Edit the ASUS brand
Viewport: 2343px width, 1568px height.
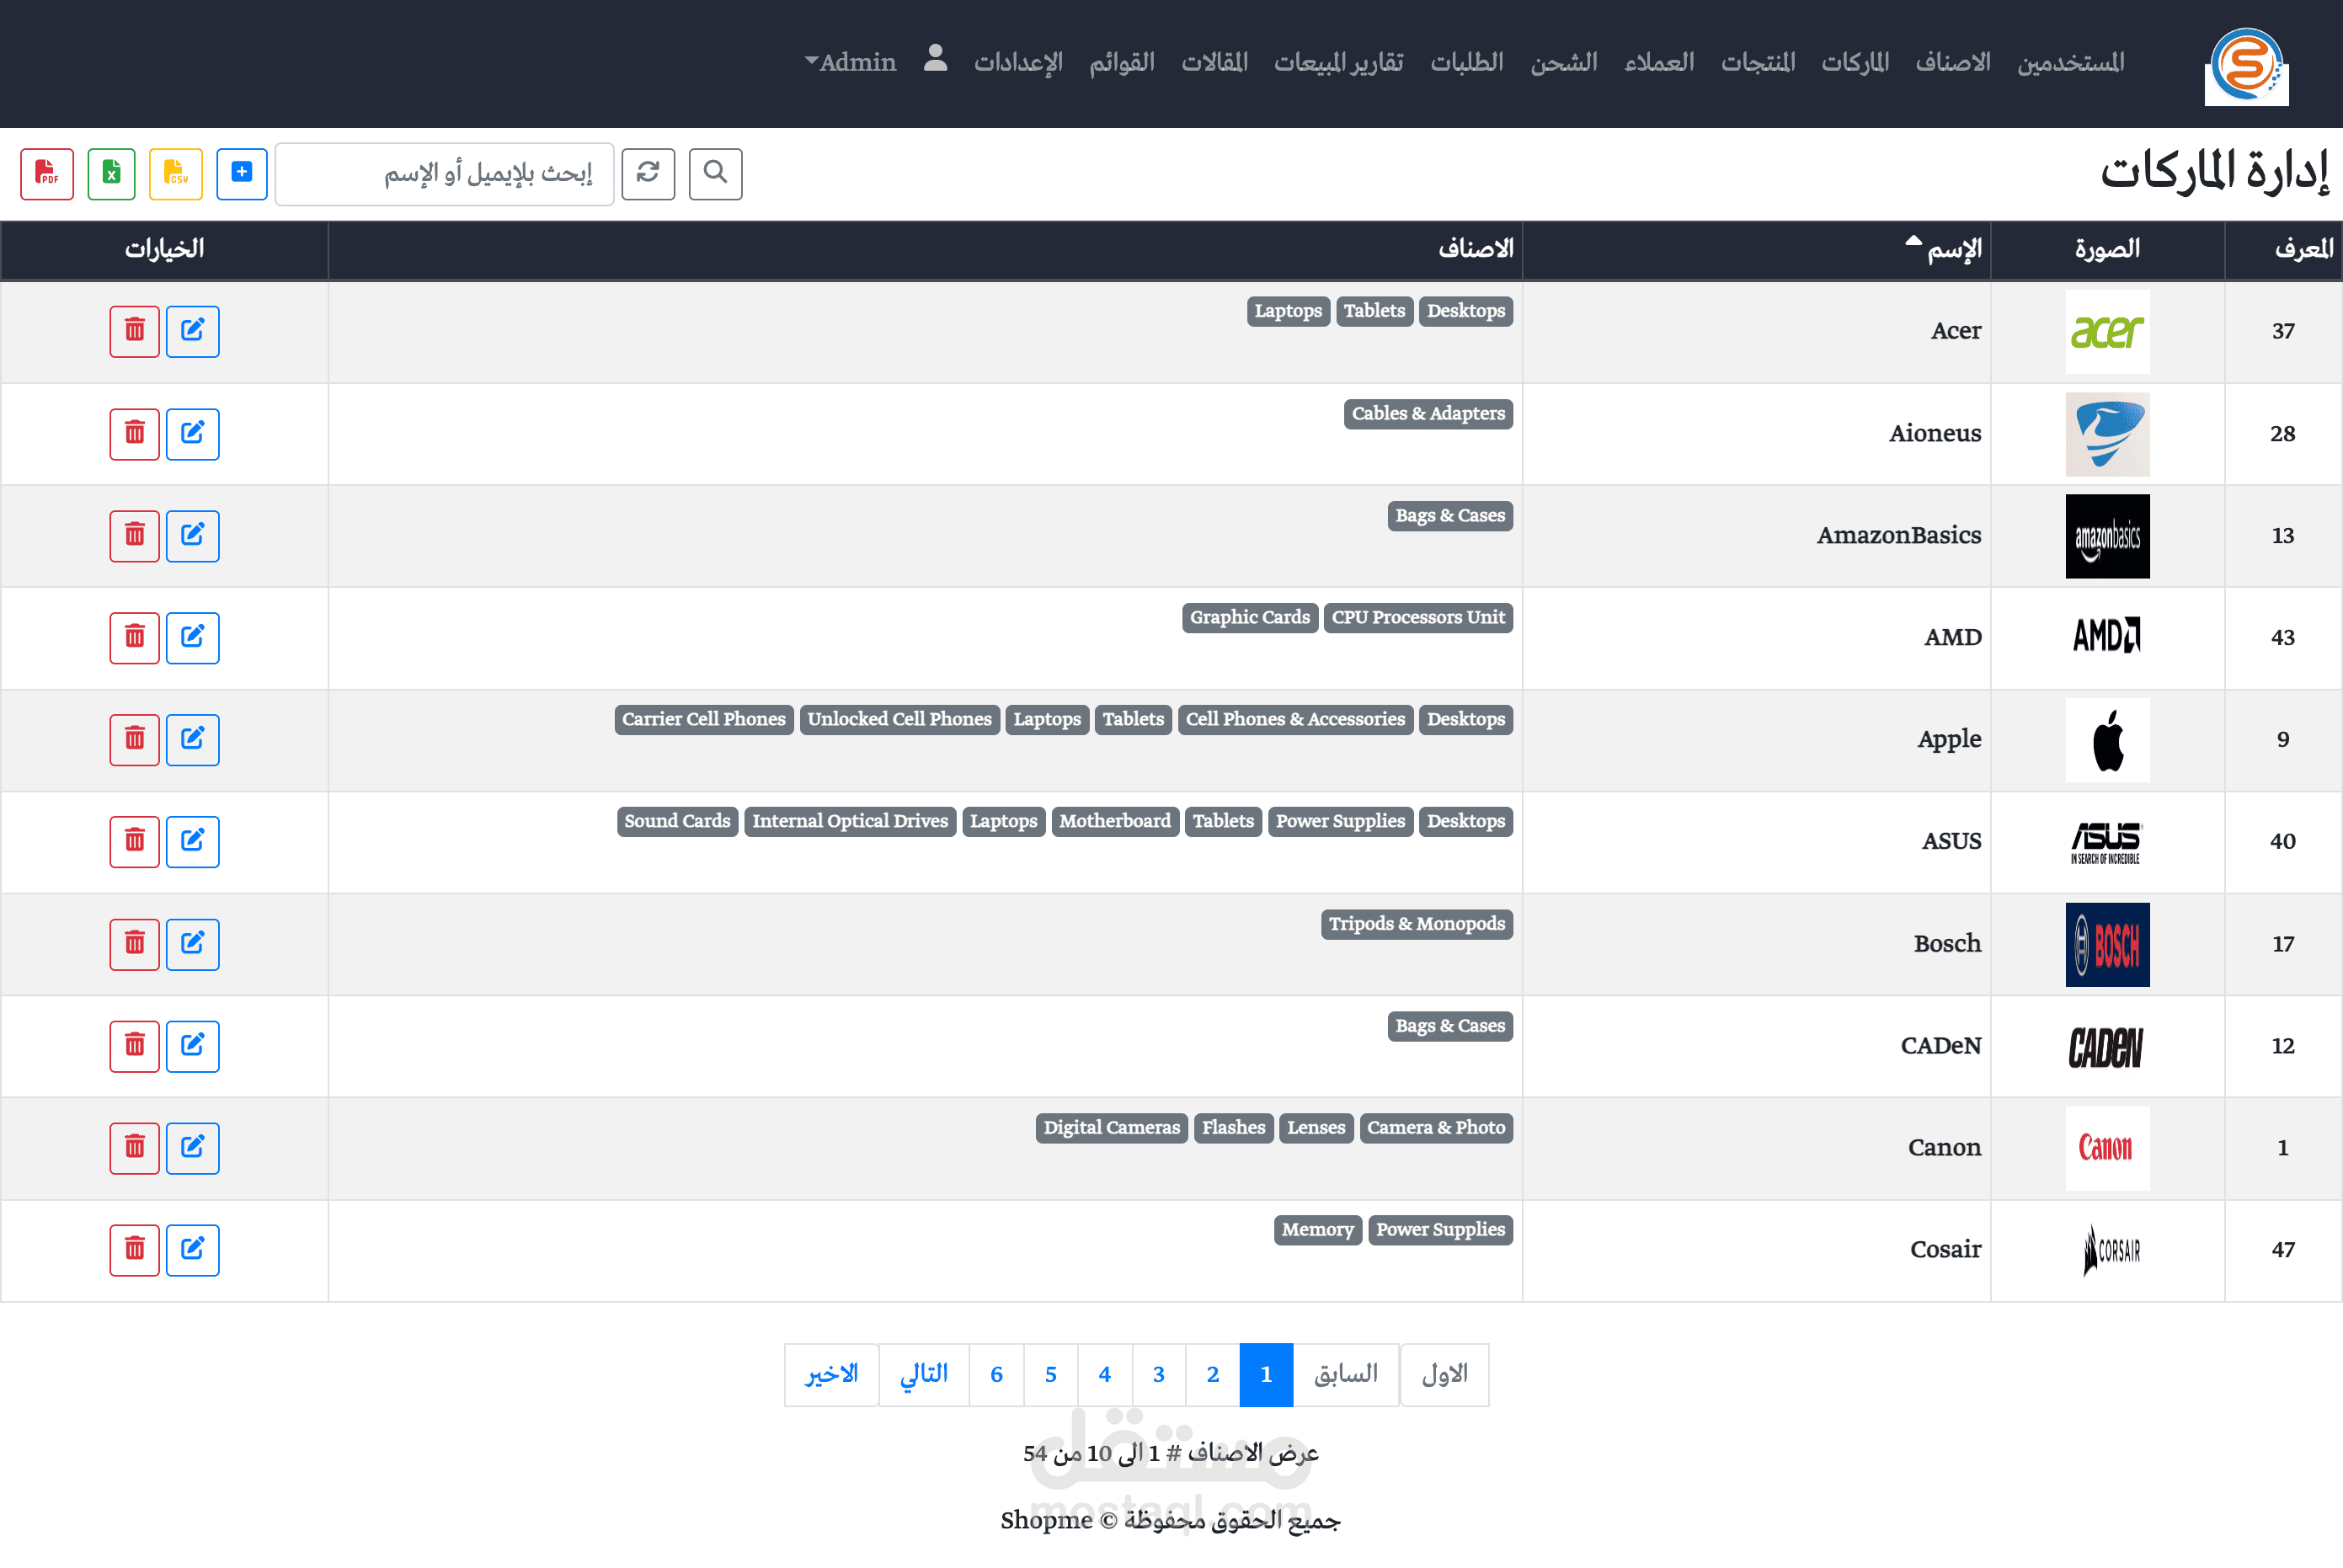(x=193, y=842)
